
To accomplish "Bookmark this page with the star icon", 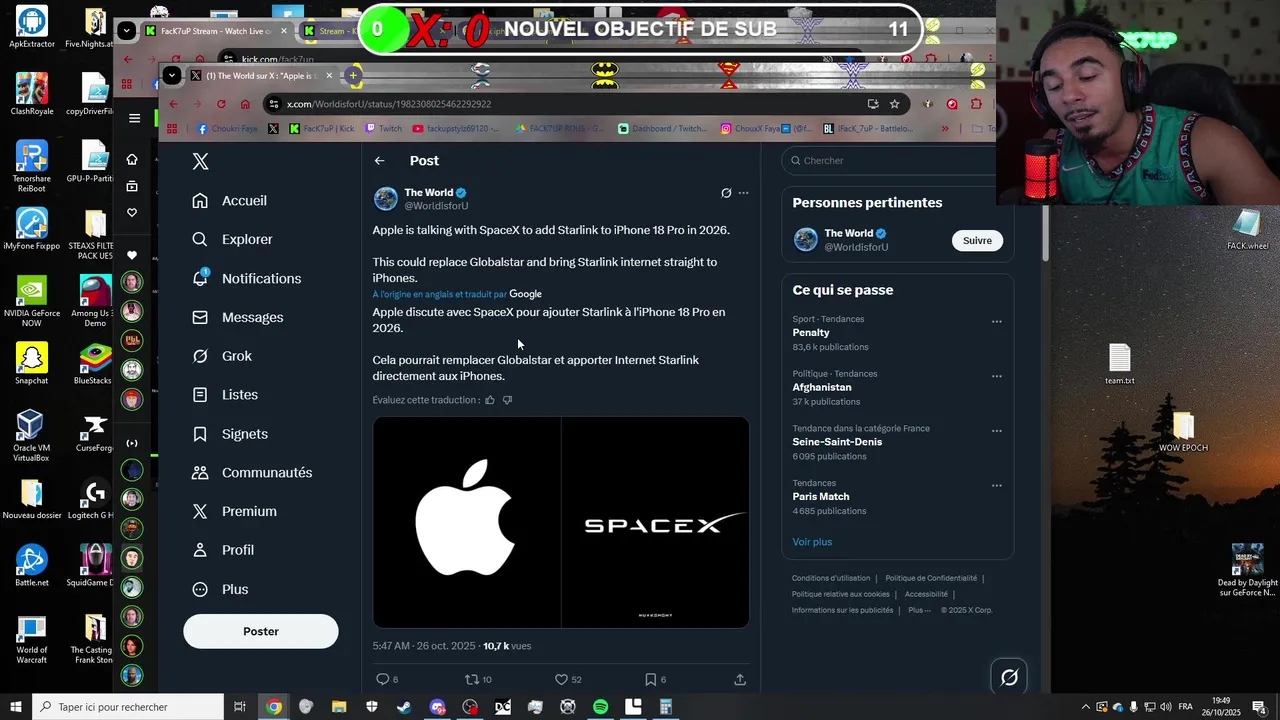I will tap(894, 104).
